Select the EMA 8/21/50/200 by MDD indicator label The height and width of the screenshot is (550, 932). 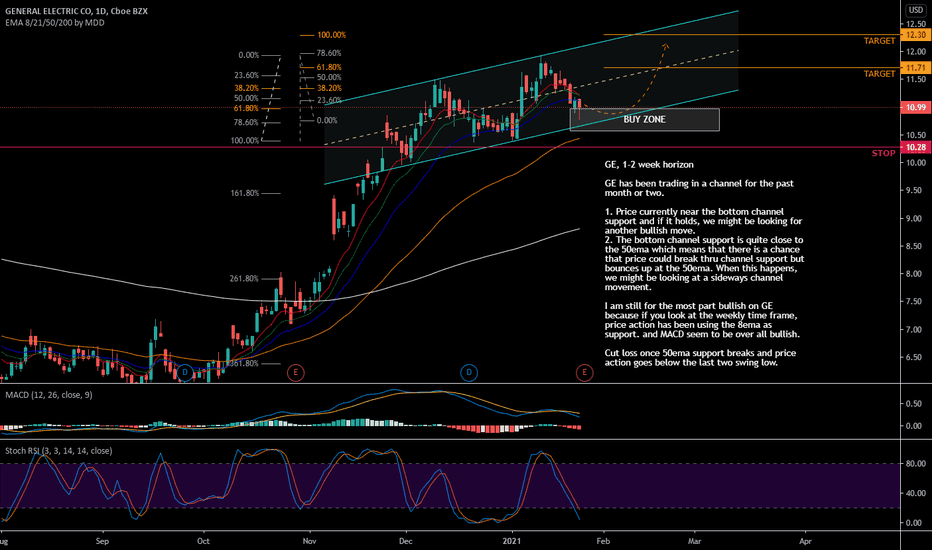coord(55,23)
